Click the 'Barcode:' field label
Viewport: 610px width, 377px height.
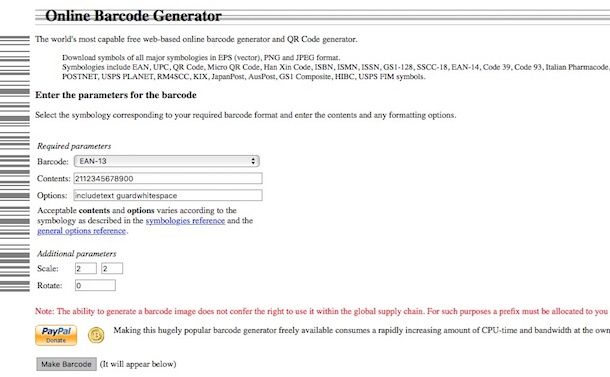pyautogui.click(x=53, y=161)
